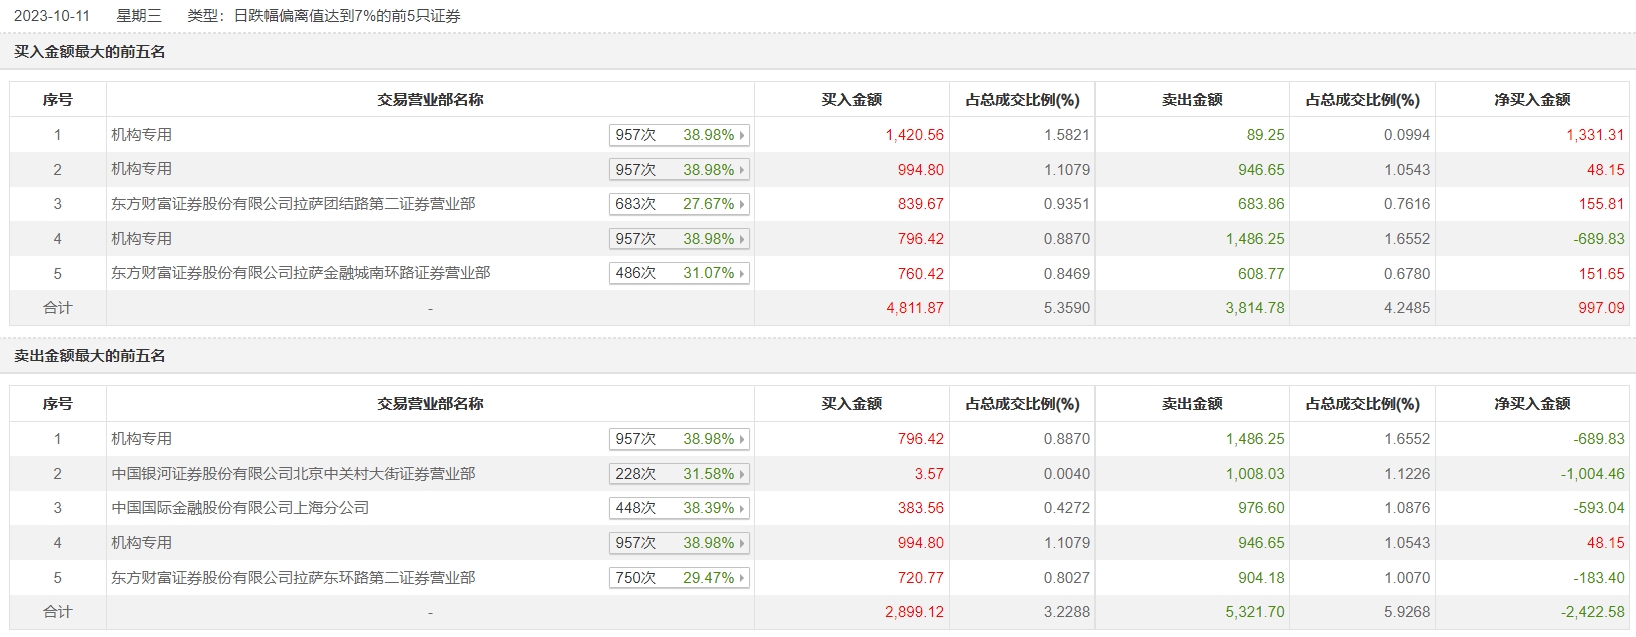Click the -1,004.46 net buy value
Screen dimensions: 1636x637
(1592, 474)
